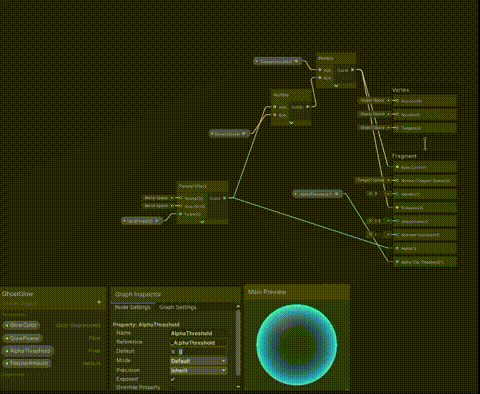This screenshot has height=394, width=480.
Task: Click the Fragment Base Color block port
Action: (397, 167)
